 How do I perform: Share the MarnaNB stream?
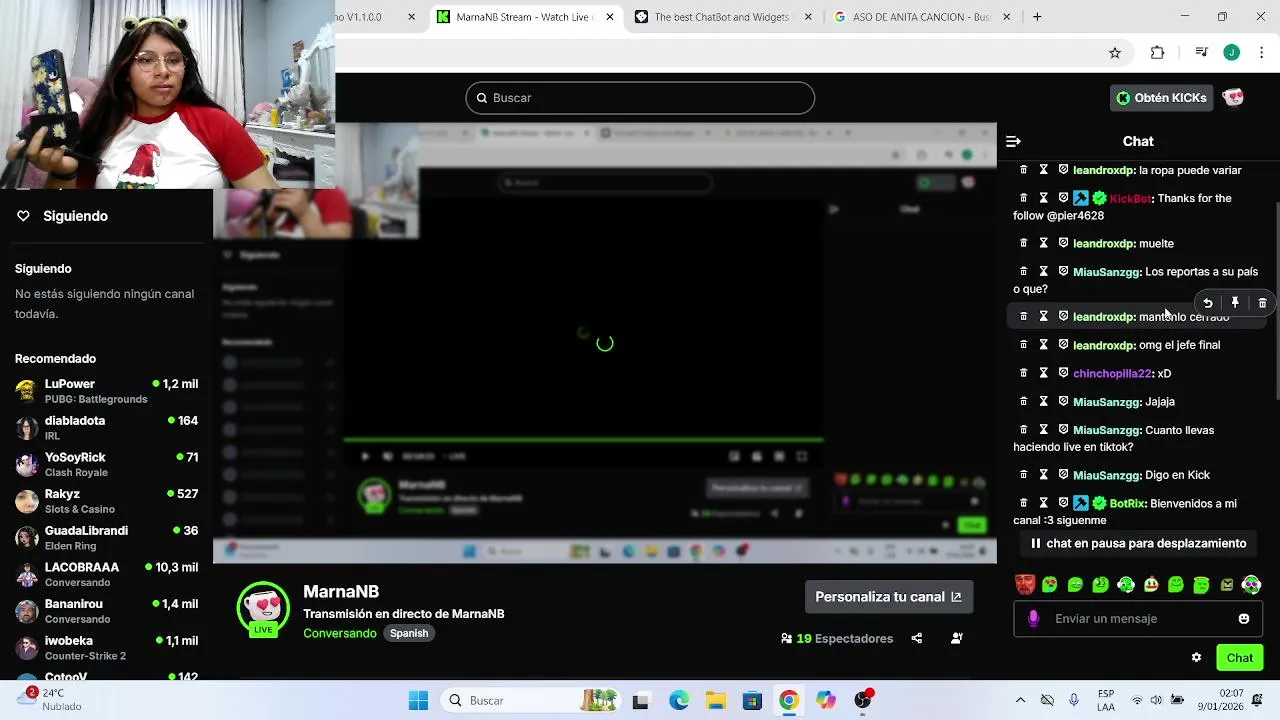click(x=916, y=638)
